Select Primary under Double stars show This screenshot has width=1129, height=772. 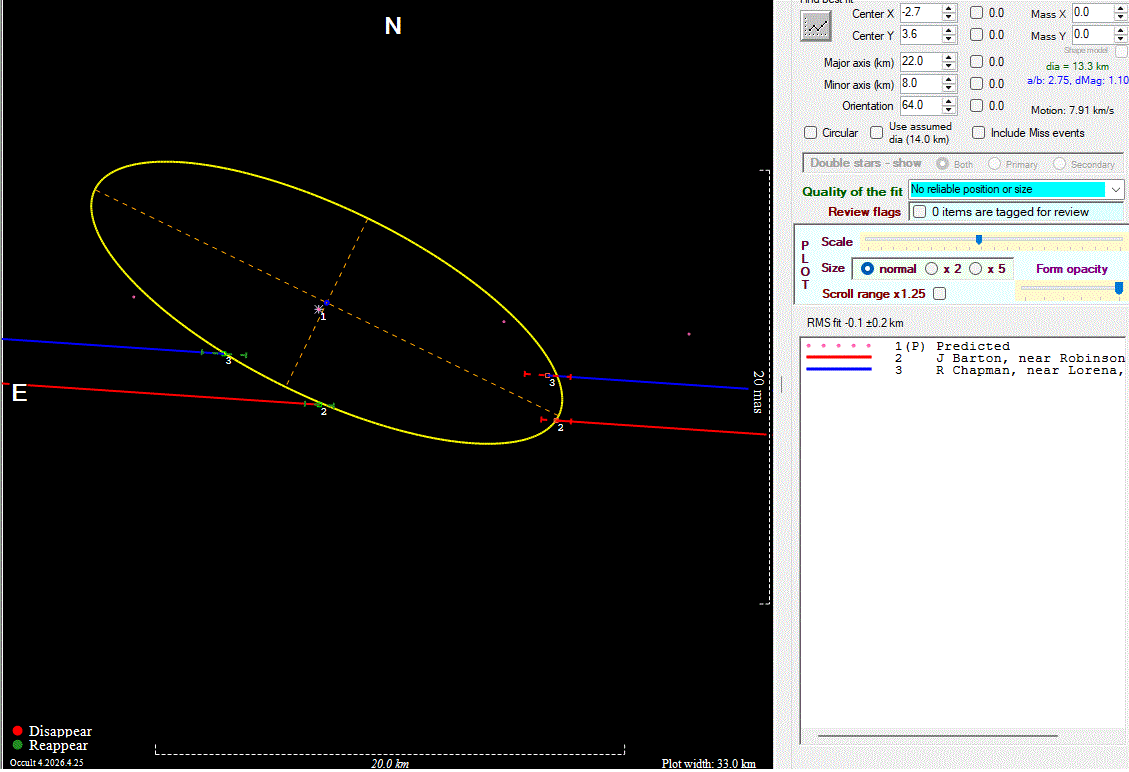coord(995,164)
